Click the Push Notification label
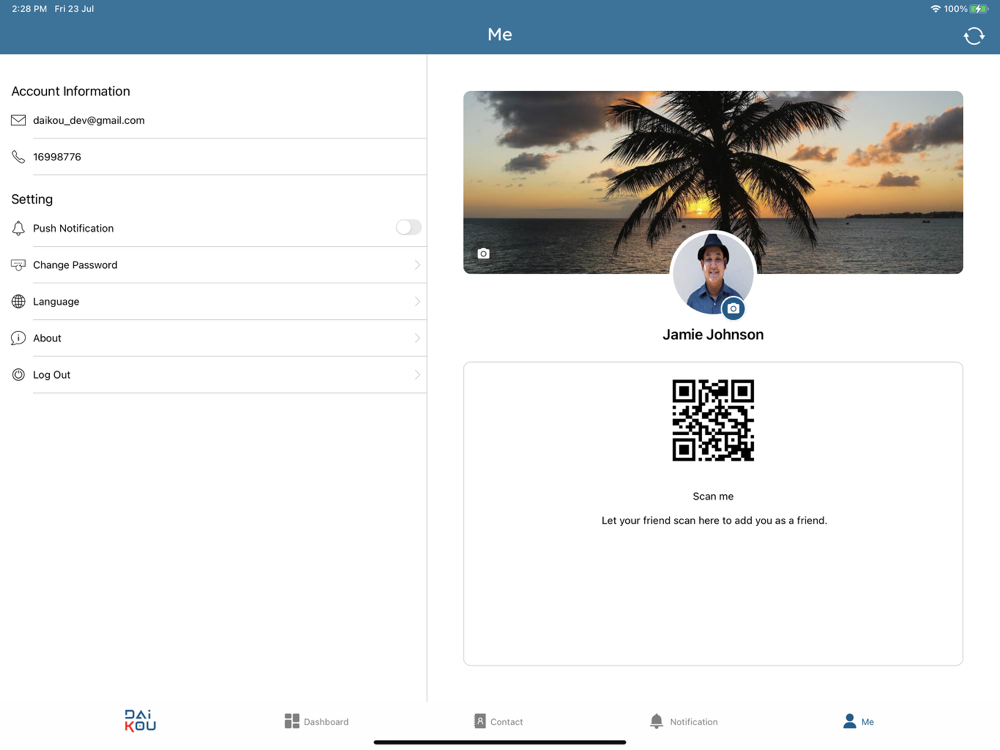Screen dimensions: 1000x750 pos(73,228)
